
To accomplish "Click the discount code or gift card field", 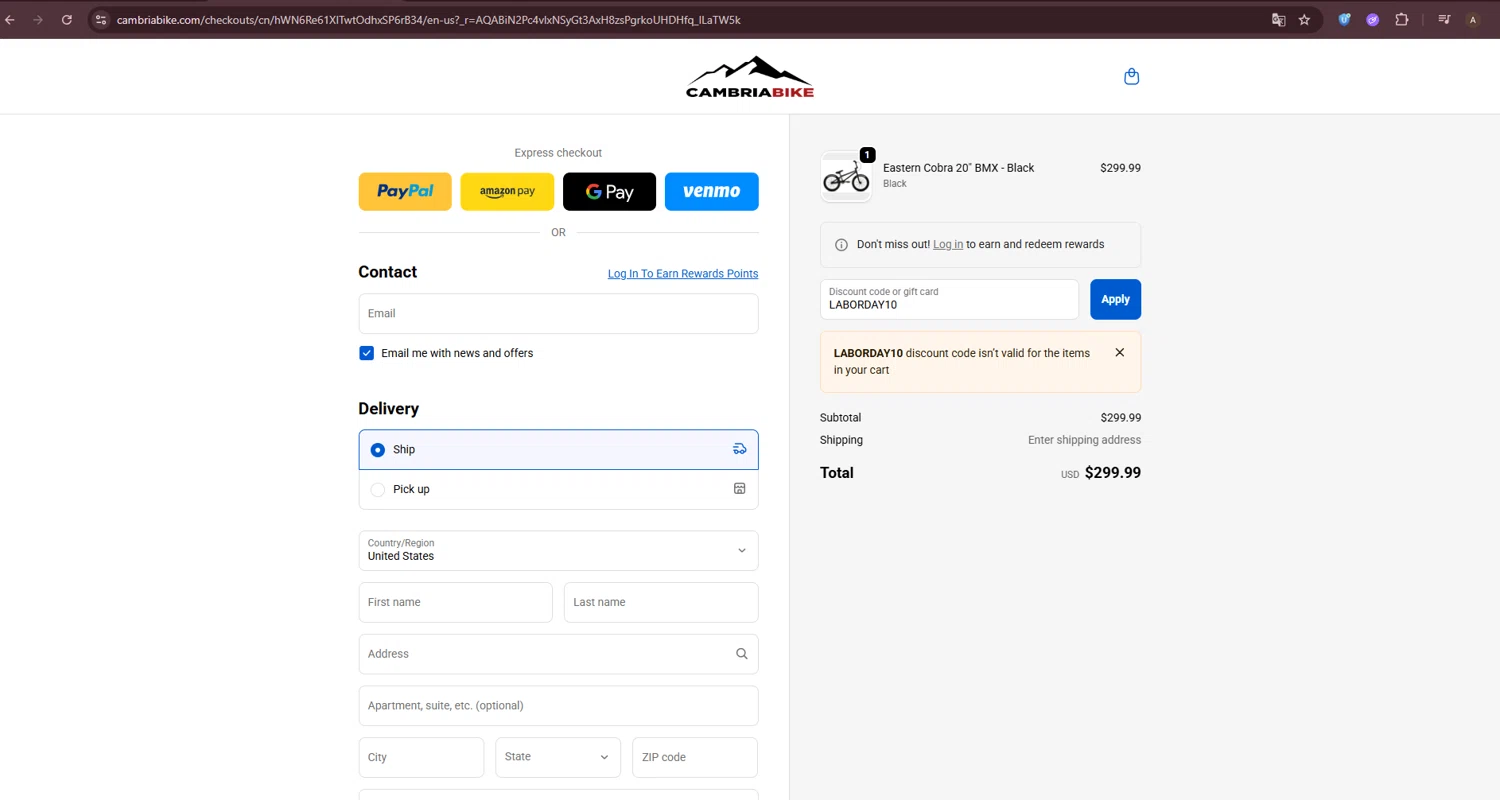I will 949,299.
